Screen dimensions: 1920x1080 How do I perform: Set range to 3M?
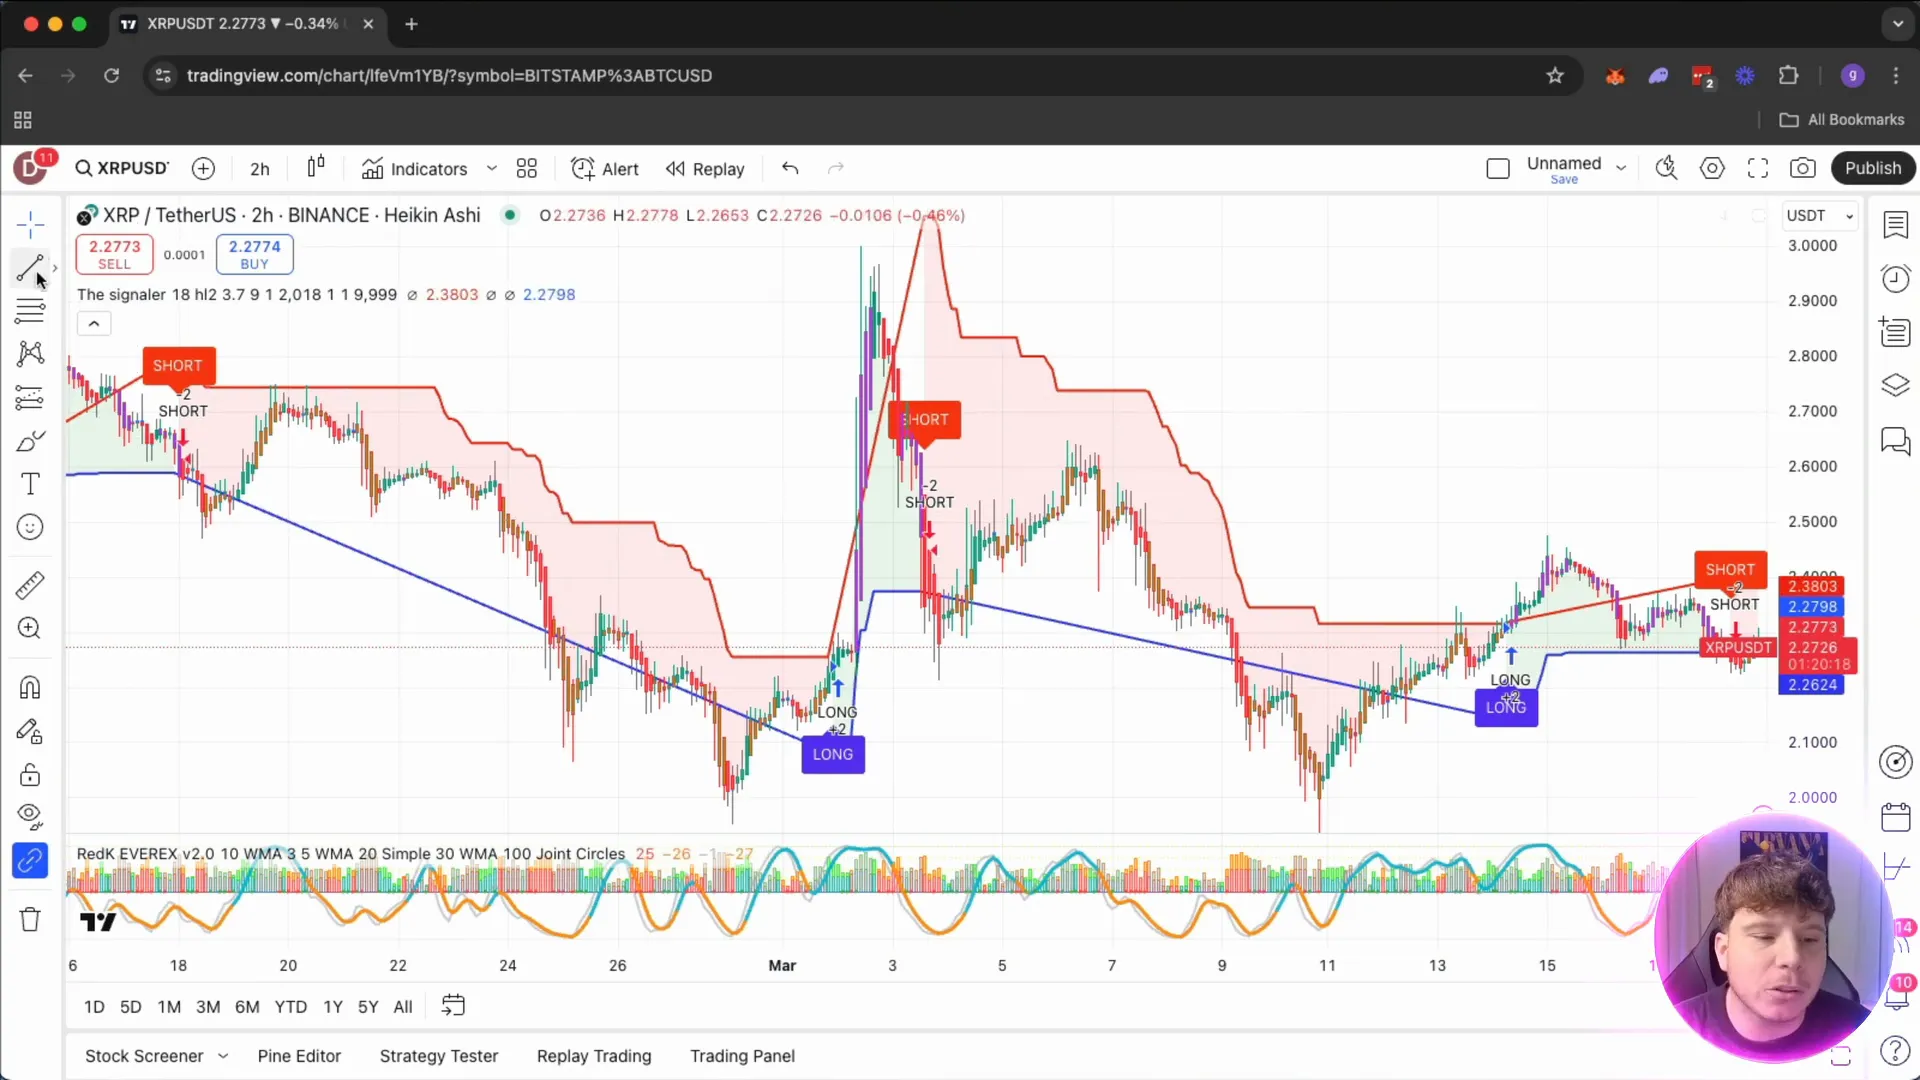click(208, 1007)
